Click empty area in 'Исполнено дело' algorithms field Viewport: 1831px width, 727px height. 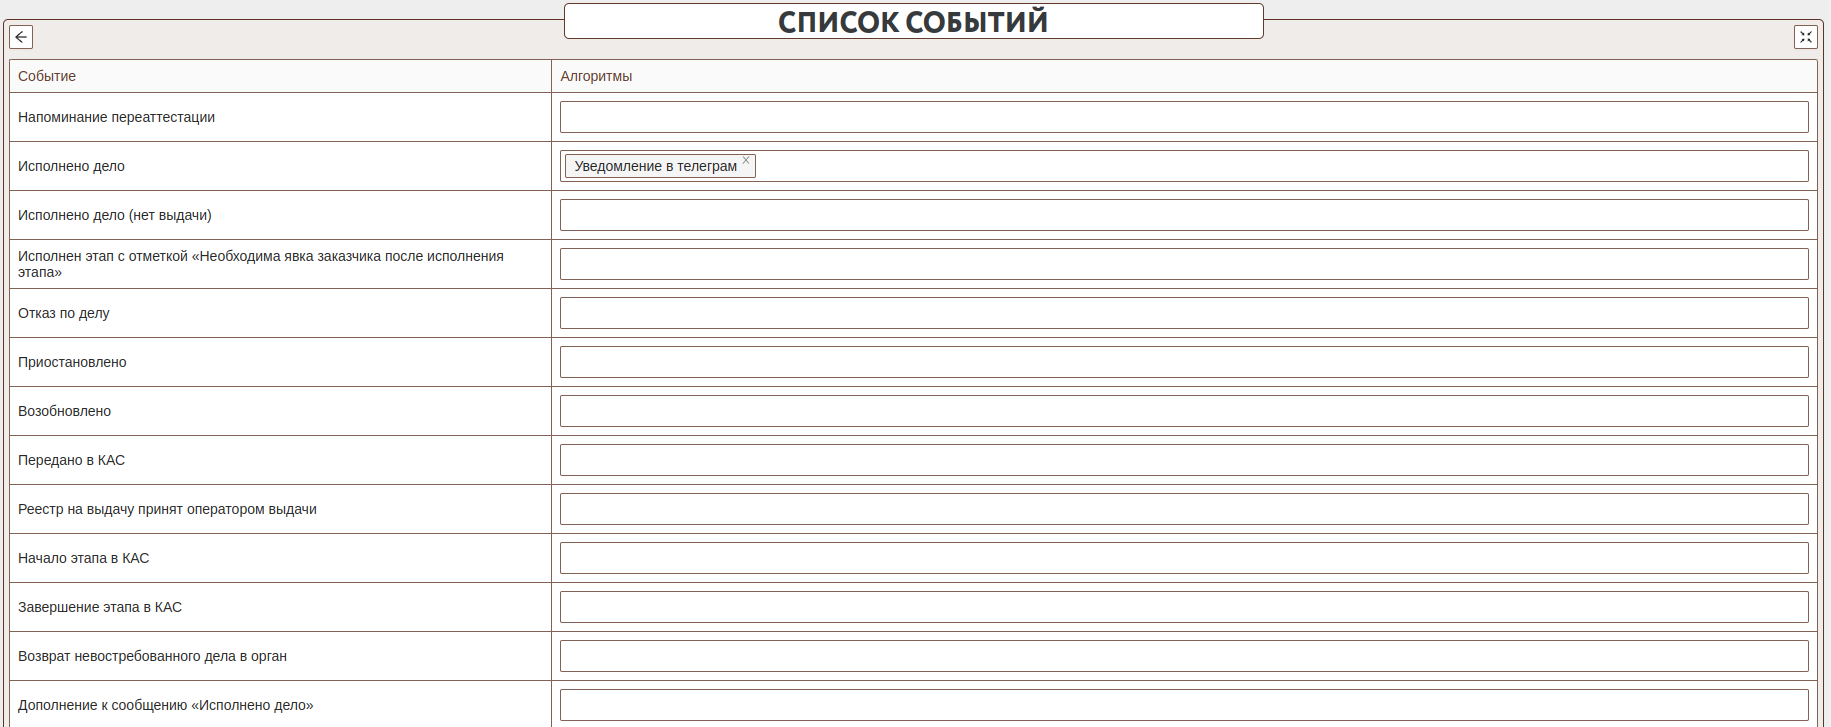coord(1280,166)
